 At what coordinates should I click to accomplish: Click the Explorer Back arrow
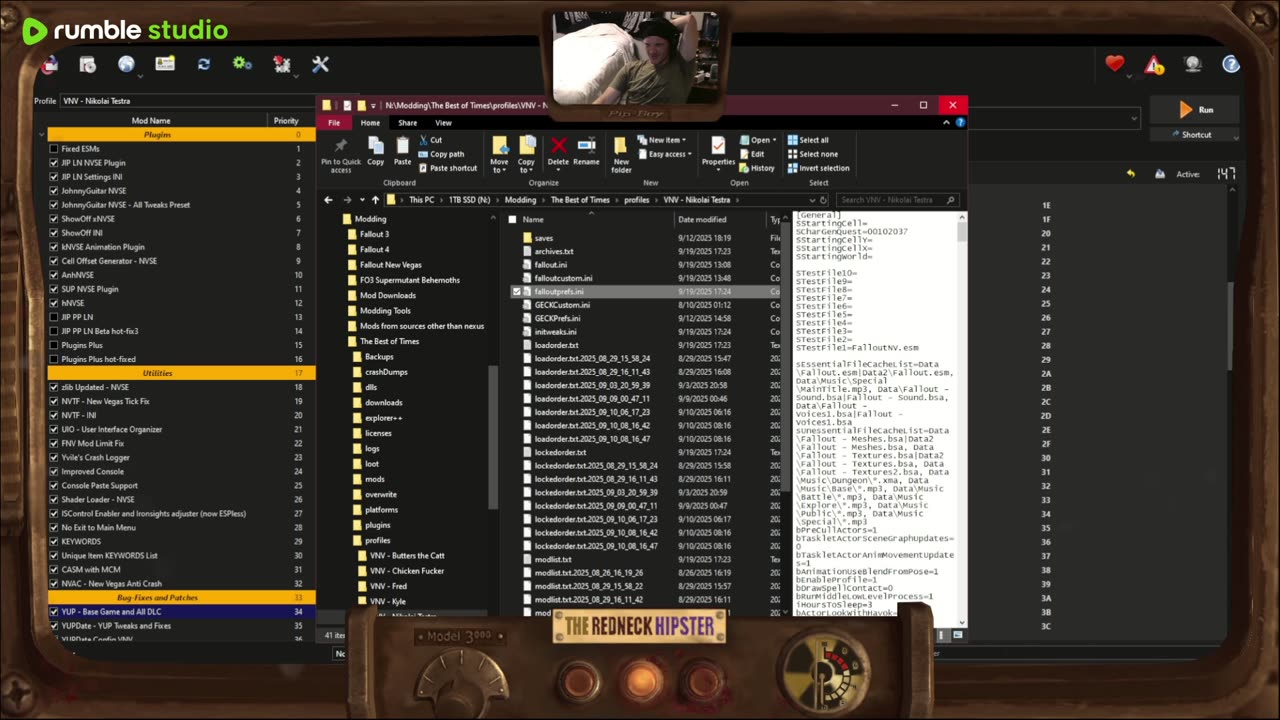pyautogui.click(x=328, y=200)
